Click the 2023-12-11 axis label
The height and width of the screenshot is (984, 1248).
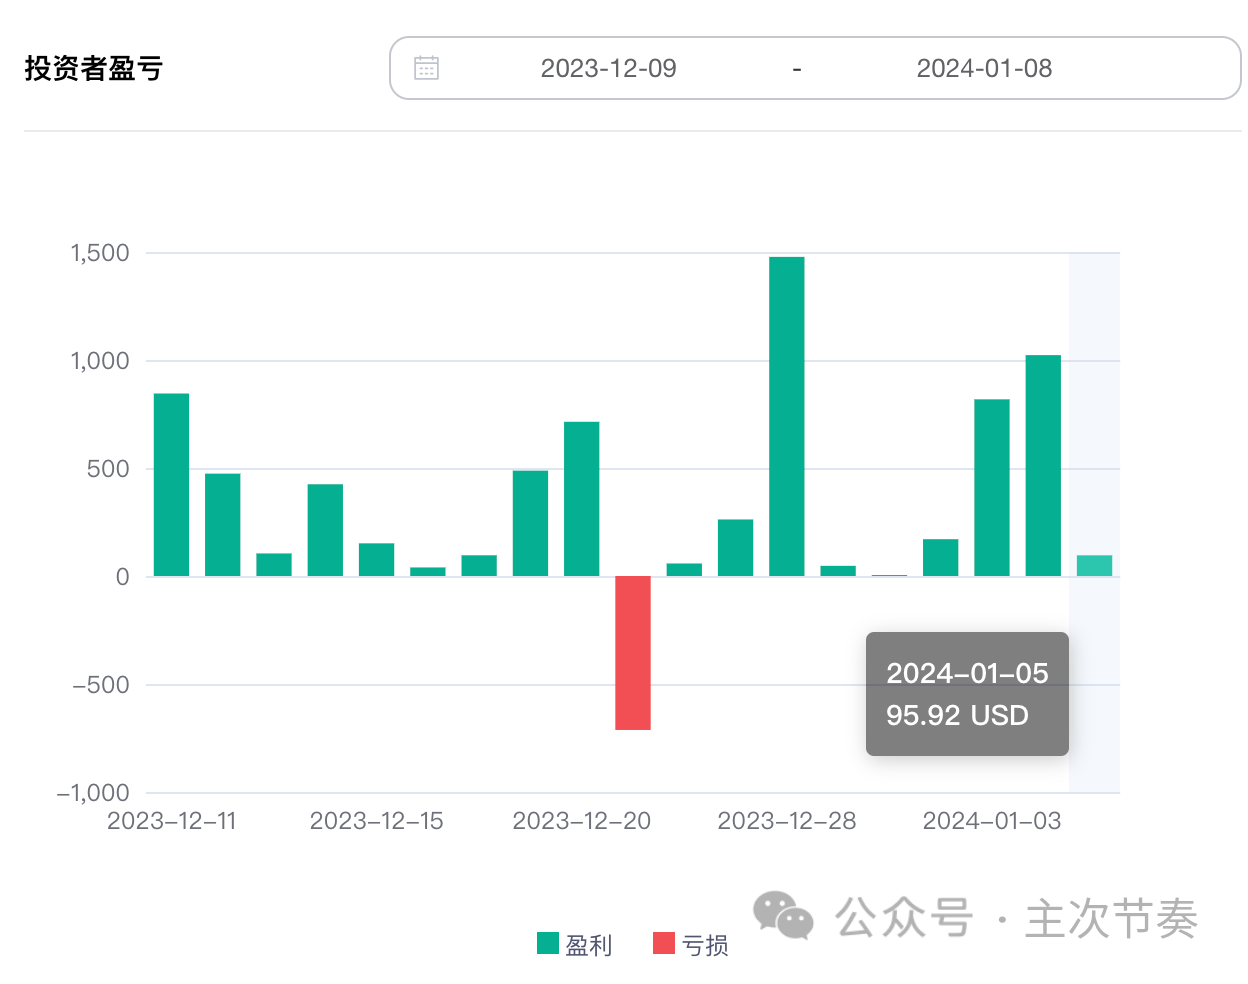coord(172,821)
